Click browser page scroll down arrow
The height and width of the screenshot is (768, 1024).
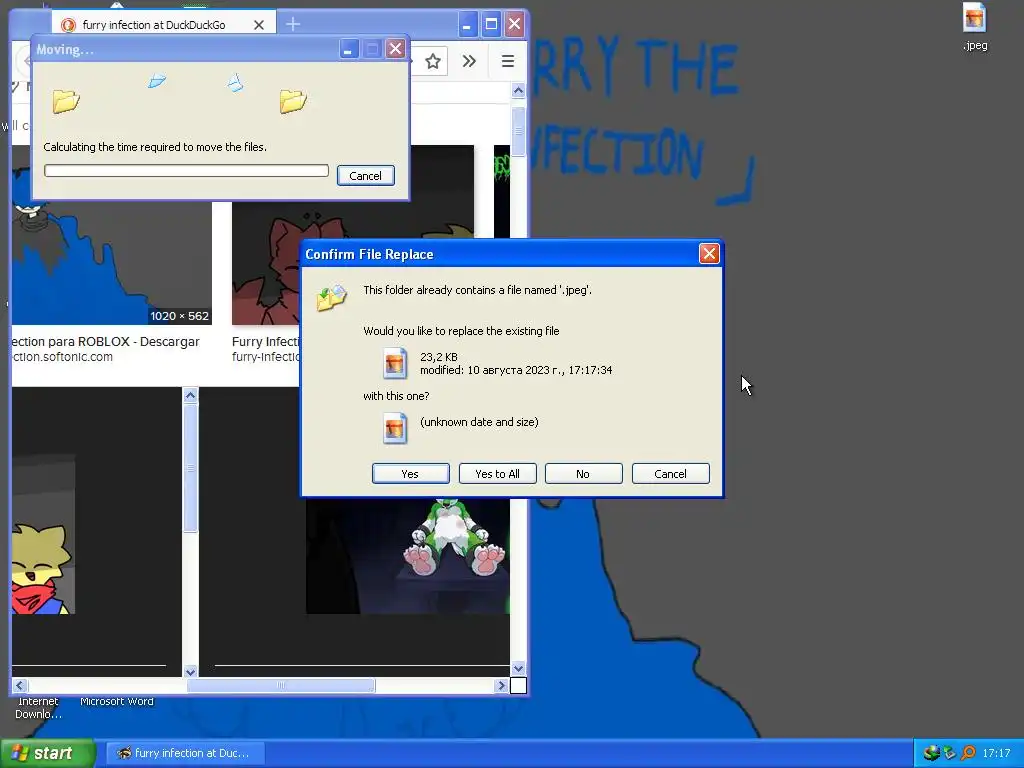click(519, 669)
